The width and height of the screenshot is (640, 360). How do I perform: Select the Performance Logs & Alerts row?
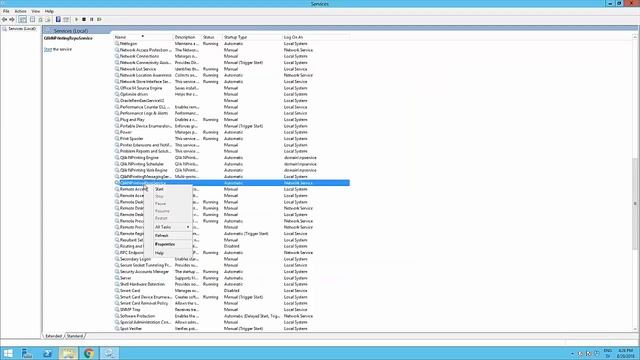pyautogui.click(x=232, y=113)
